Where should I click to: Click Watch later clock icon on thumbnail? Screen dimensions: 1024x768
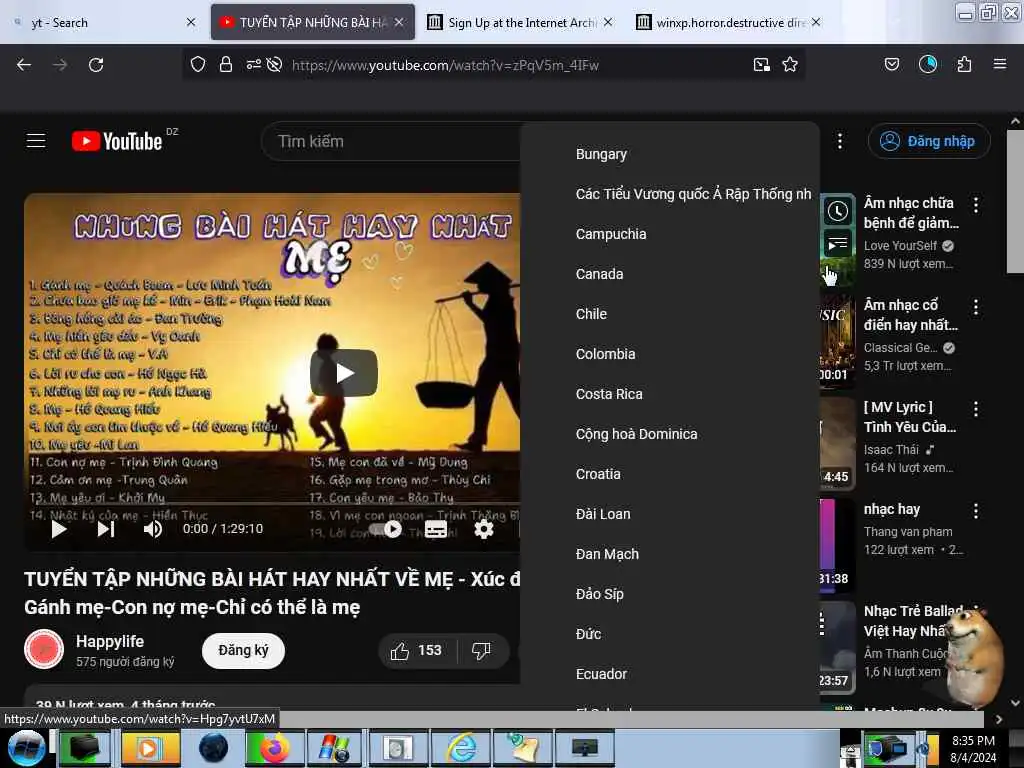pos(838,211)
